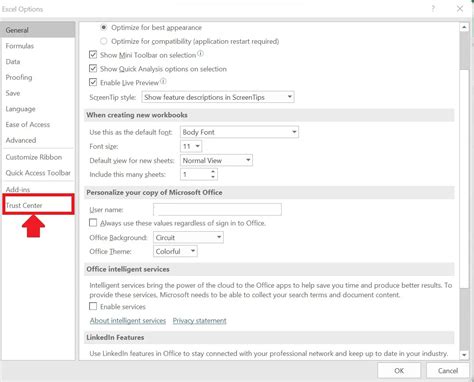The image size is (474, 382).
Task: Click the Include this many sheets field
Action: click(195, 174)
